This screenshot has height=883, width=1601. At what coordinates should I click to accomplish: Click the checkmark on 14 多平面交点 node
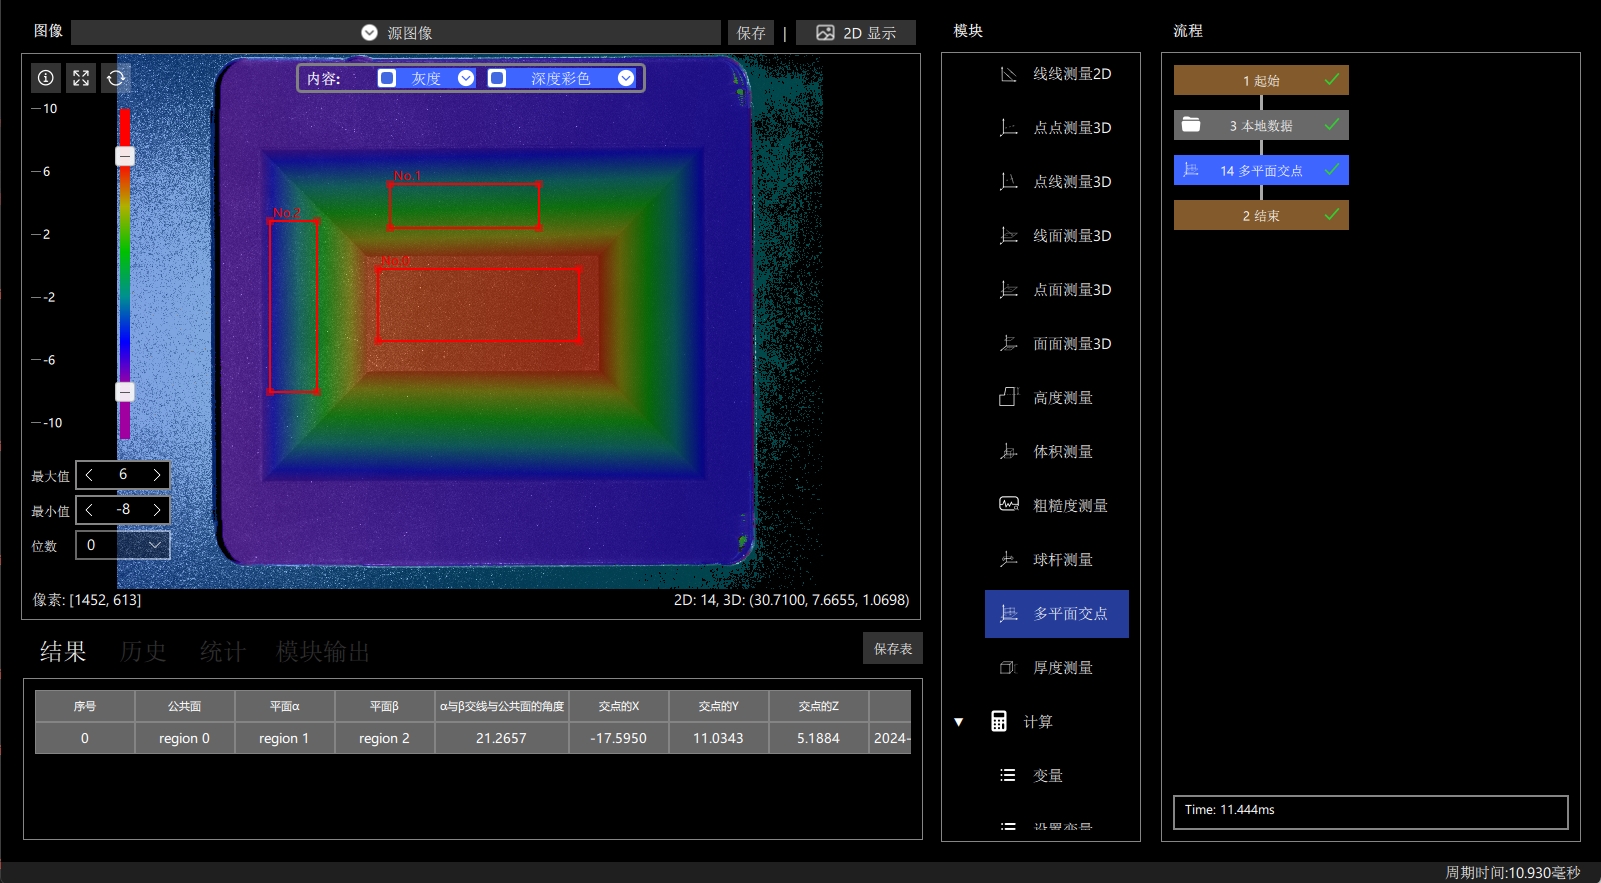1332,169
